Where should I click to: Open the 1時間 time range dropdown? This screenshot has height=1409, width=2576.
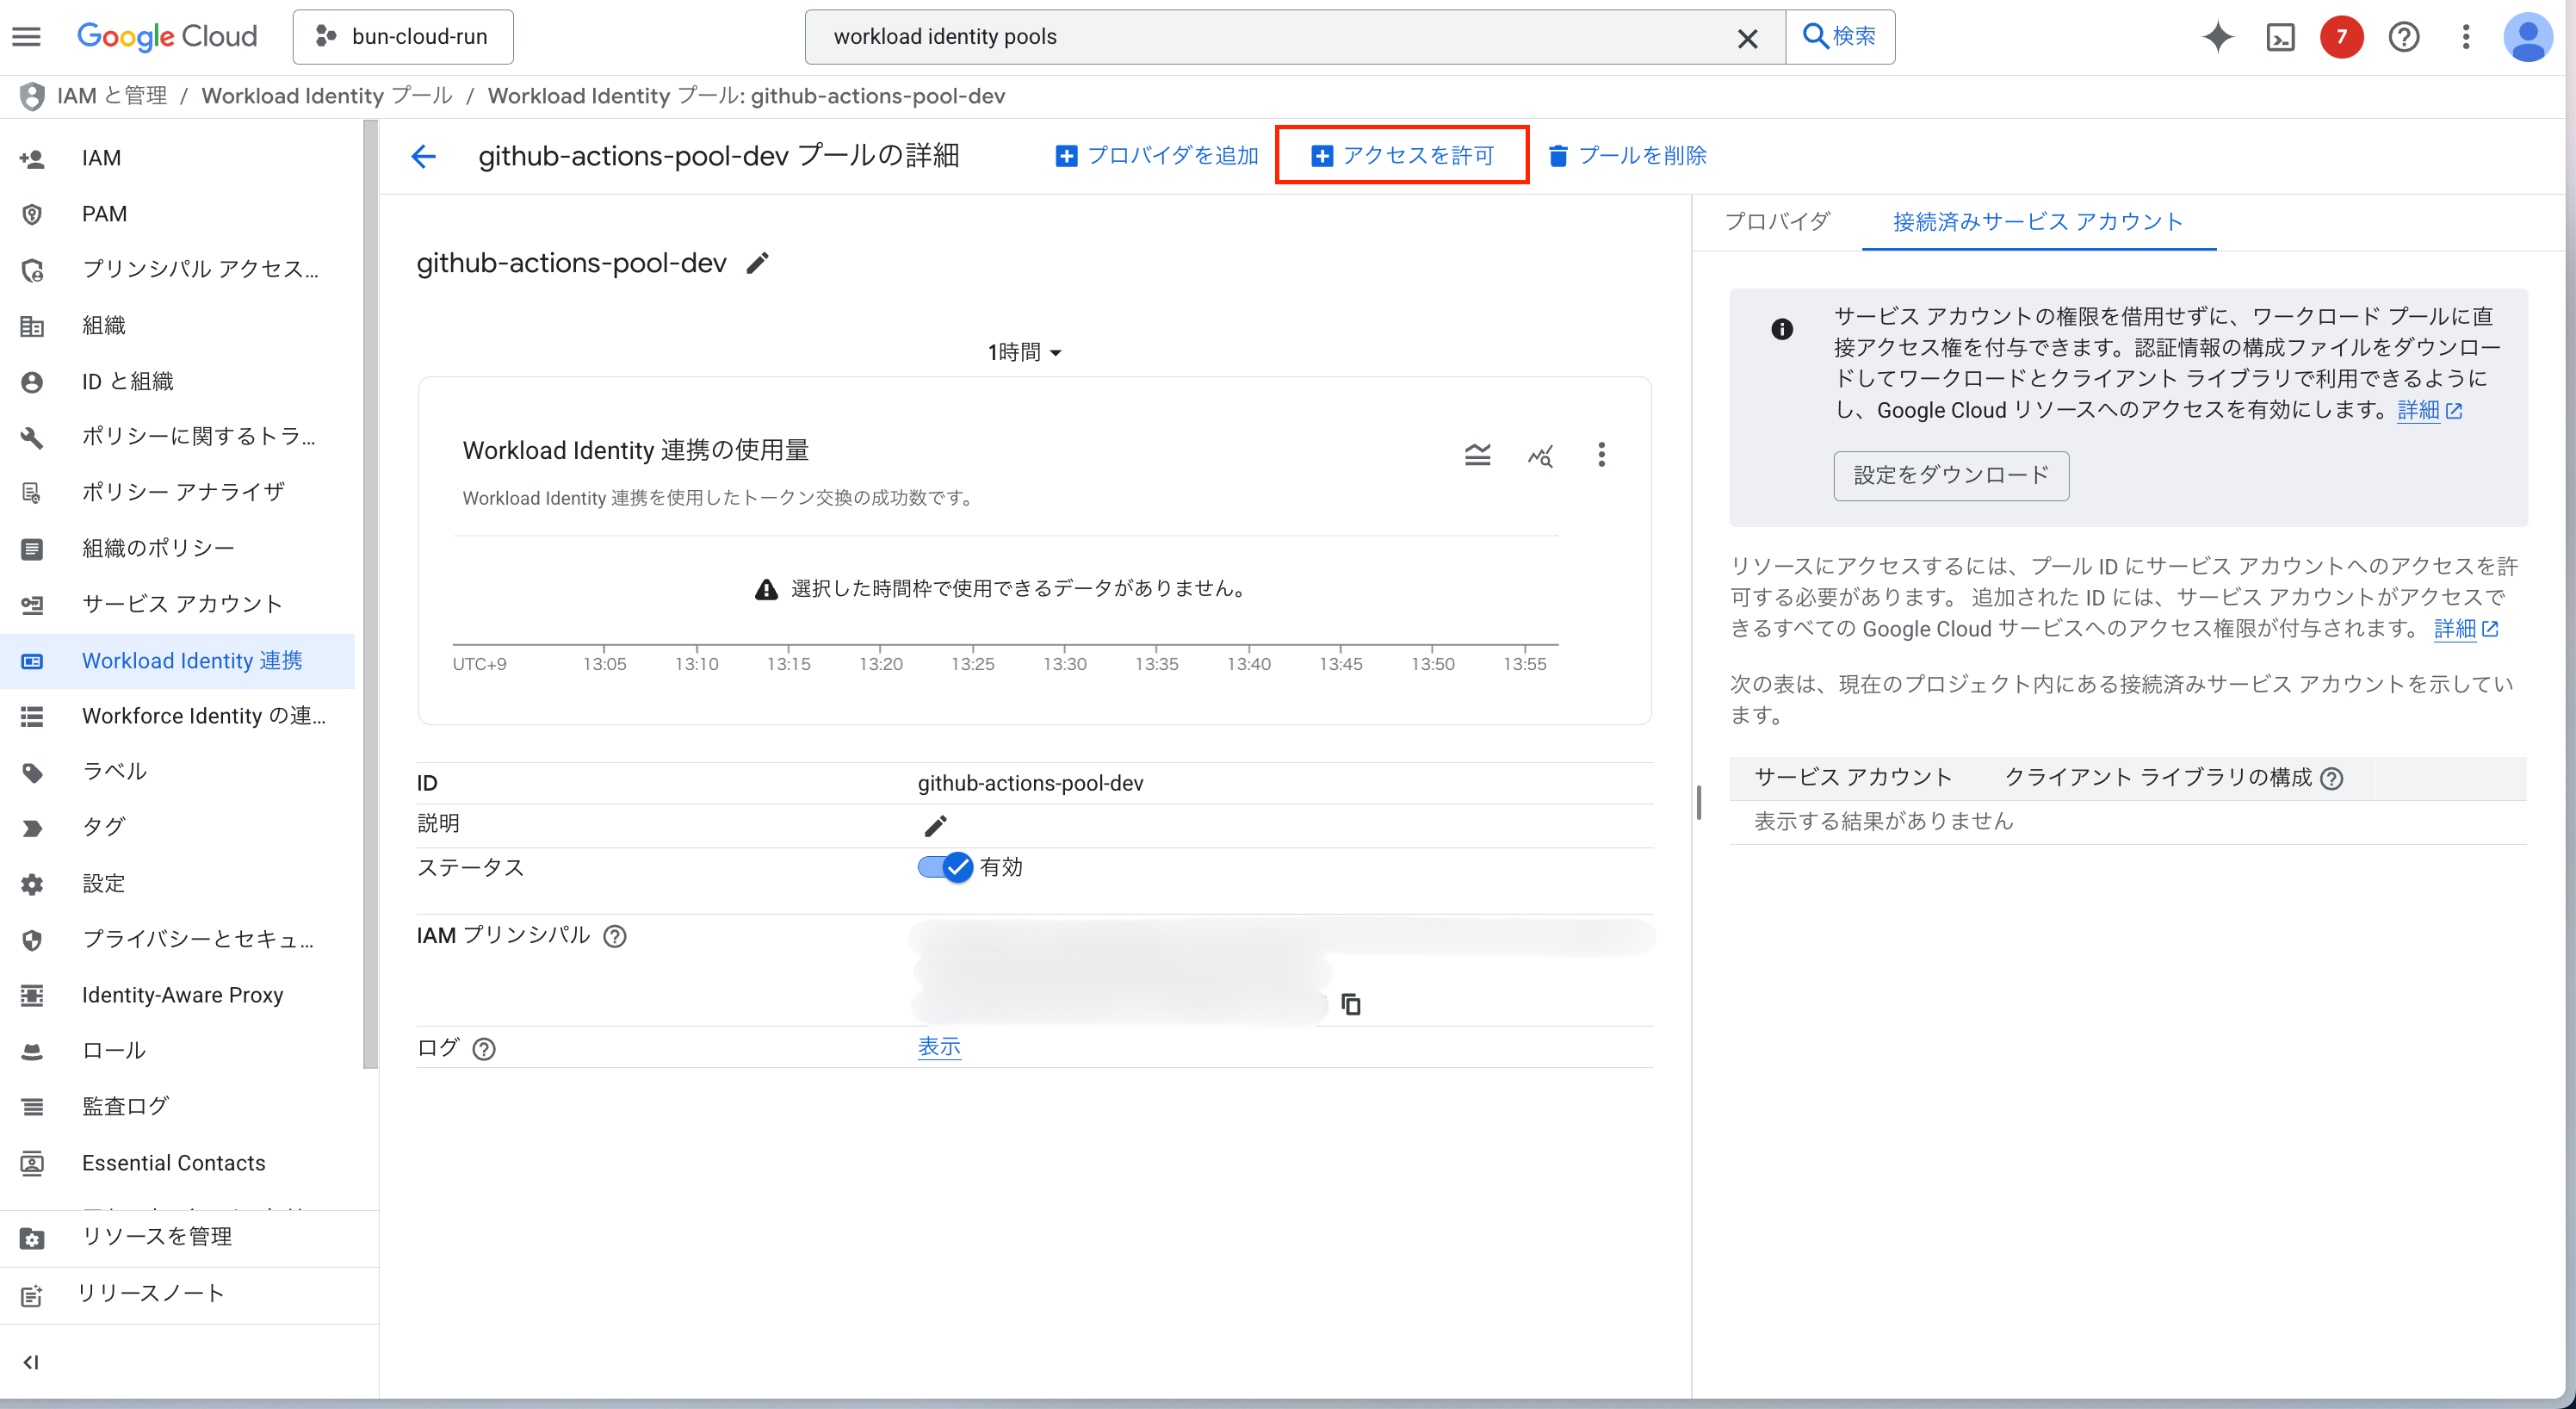pos(1024,352)
